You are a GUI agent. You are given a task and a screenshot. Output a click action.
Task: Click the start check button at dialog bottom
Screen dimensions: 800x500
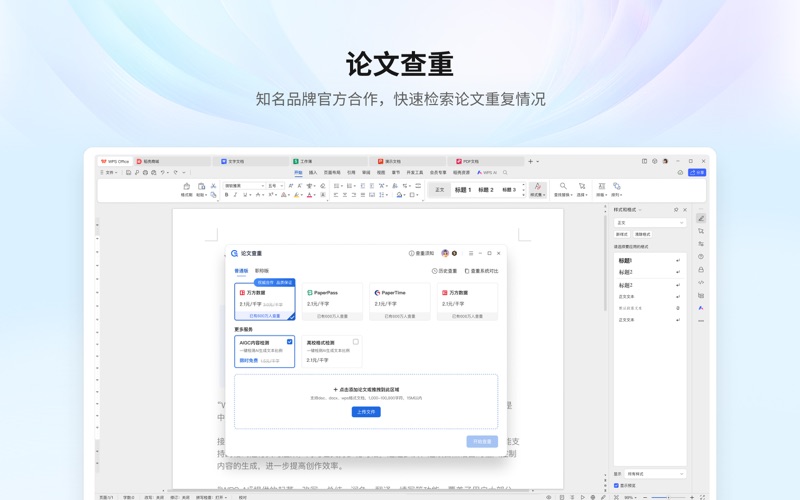[482, 441]
